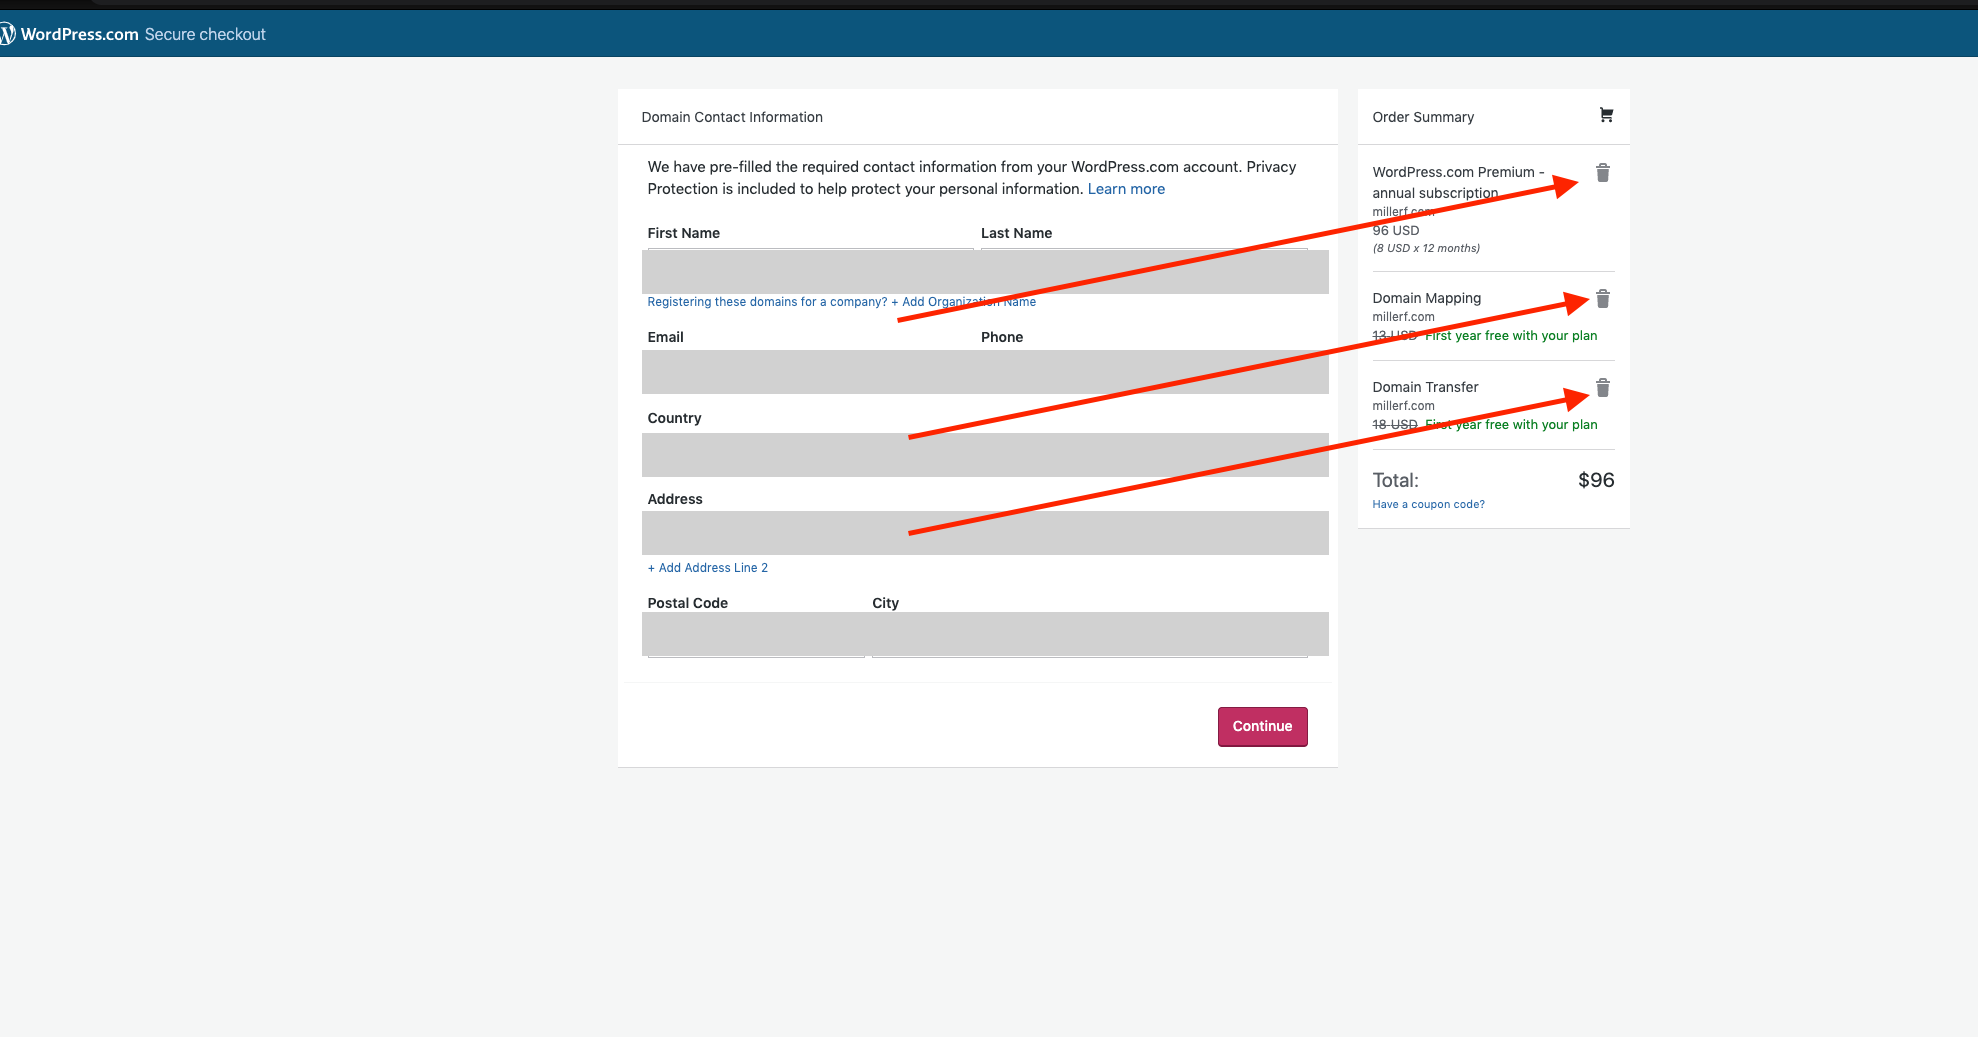Viewport: 1978px width, 1037px height.
Task: Click the Postal Code input field
Action: coord(755,634)
